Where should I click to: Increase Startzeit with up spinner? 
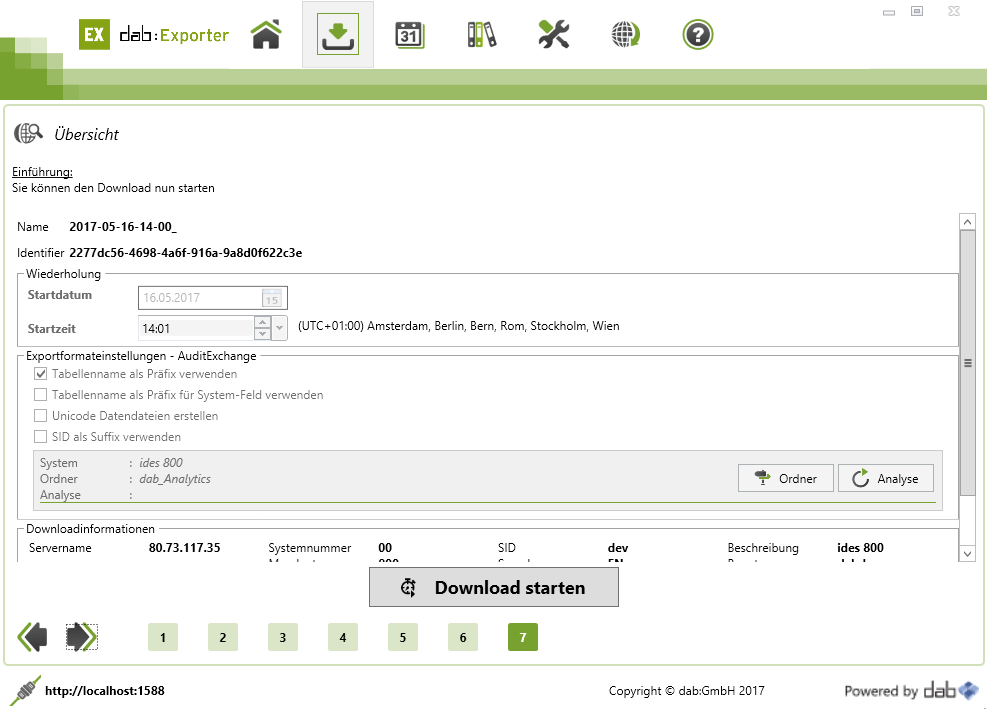point(262,322)
